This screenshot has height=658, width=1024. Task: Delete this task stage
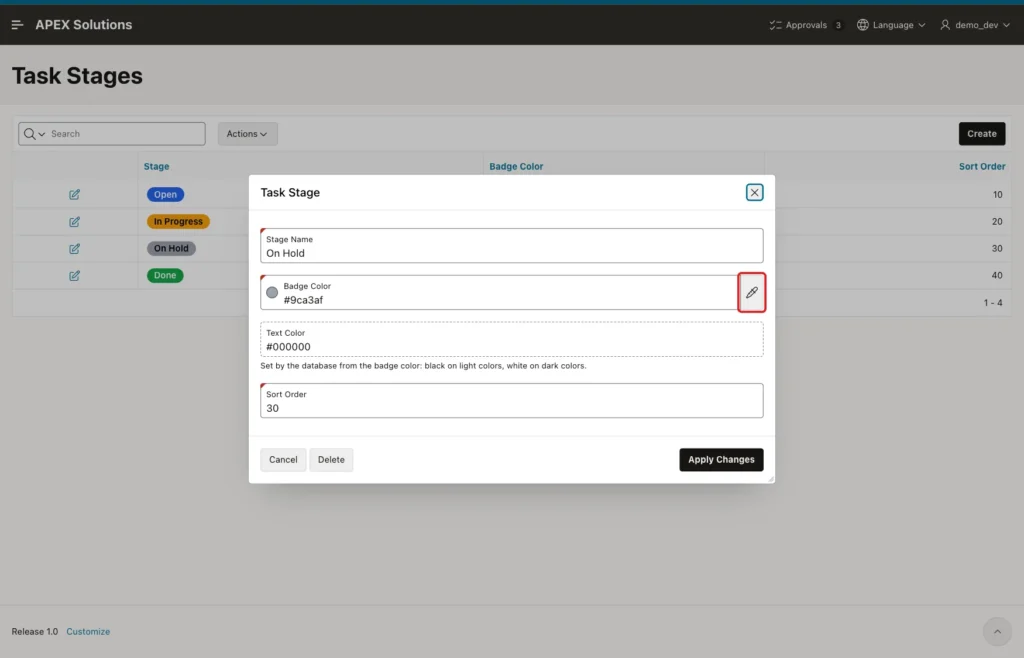pyautogui.click(x=331, y=460)
